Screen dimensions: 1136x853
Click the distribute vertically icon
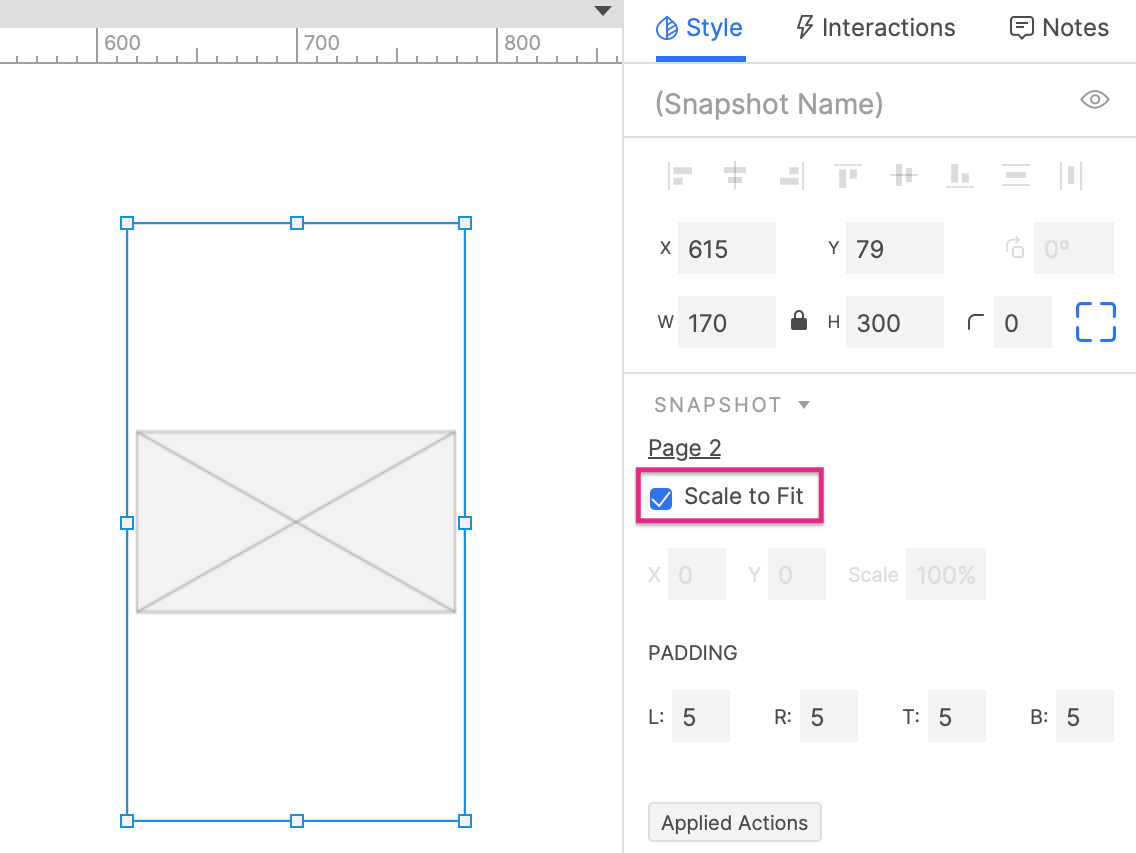click(x=1015, y=175)
